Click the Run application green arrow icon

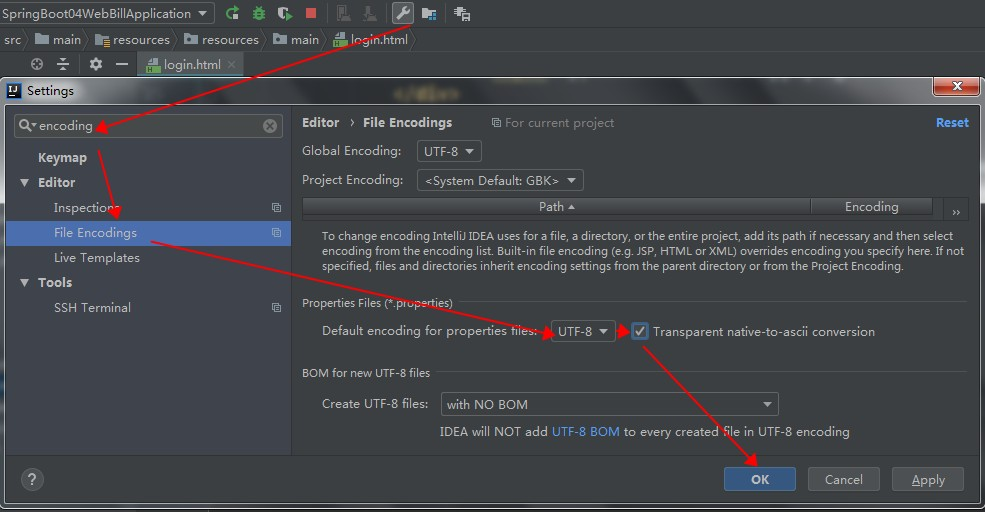[x=232, y=13]
